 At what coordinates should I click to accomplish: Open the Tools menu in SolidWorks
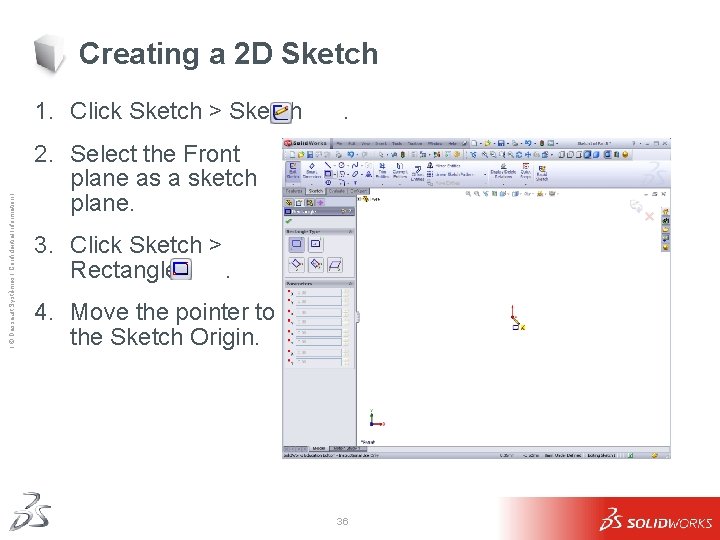(397, 144)
